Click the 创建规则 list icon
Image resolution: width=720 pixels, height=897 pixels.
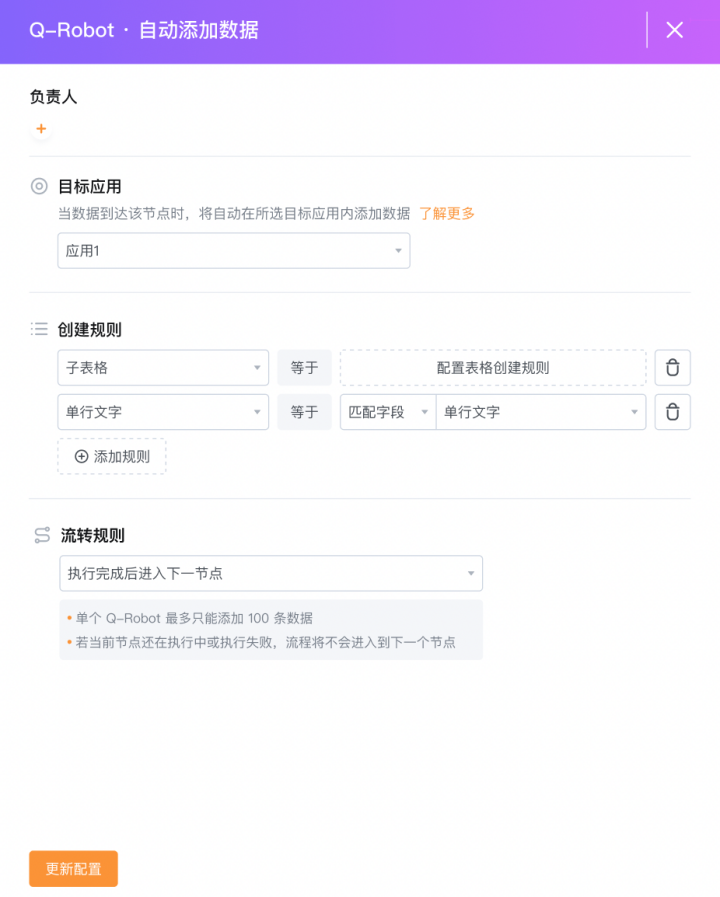point(39,329)
